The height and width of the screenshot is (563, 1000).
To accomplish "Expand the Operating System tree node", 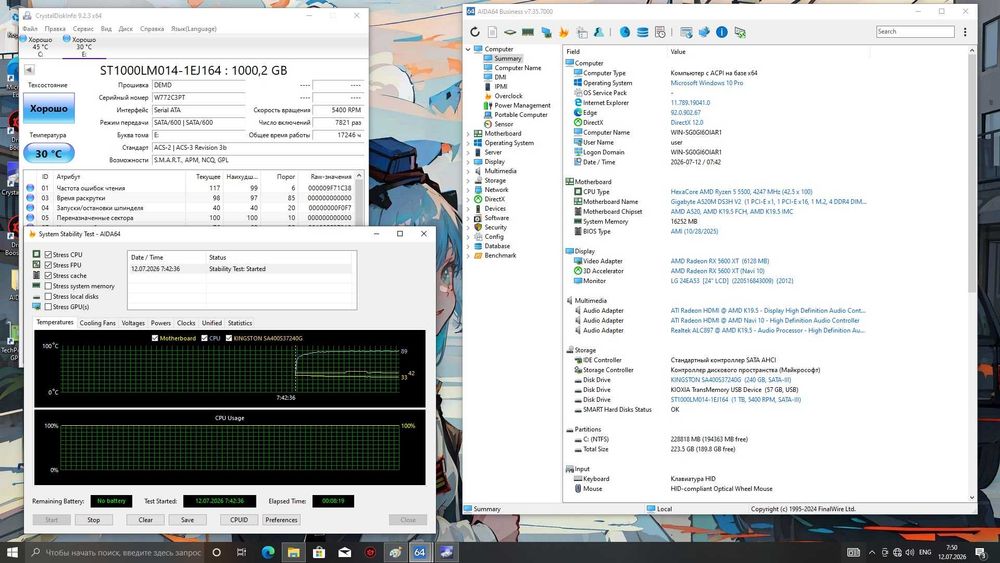I will [467, 143].
